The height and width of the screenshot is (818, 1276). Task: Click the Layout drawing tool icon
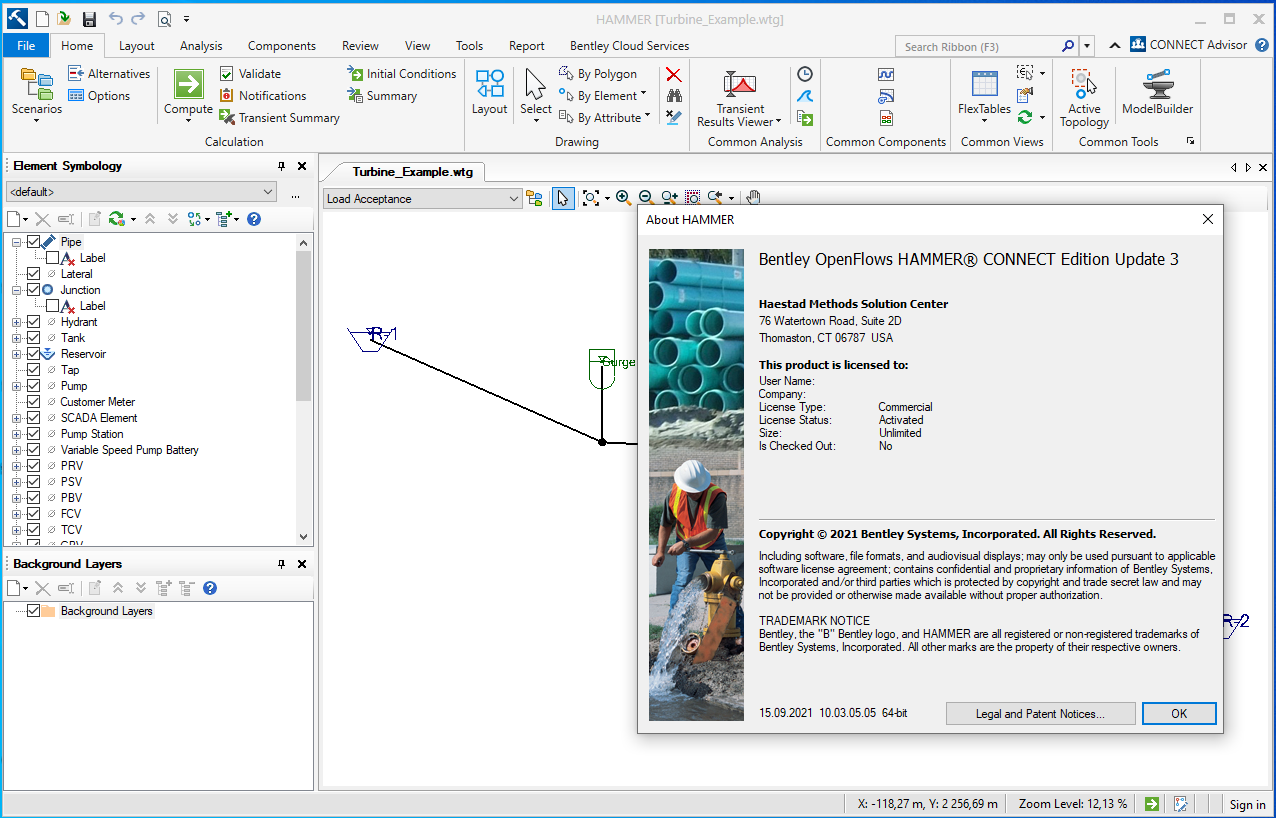(x=489, y=85)
